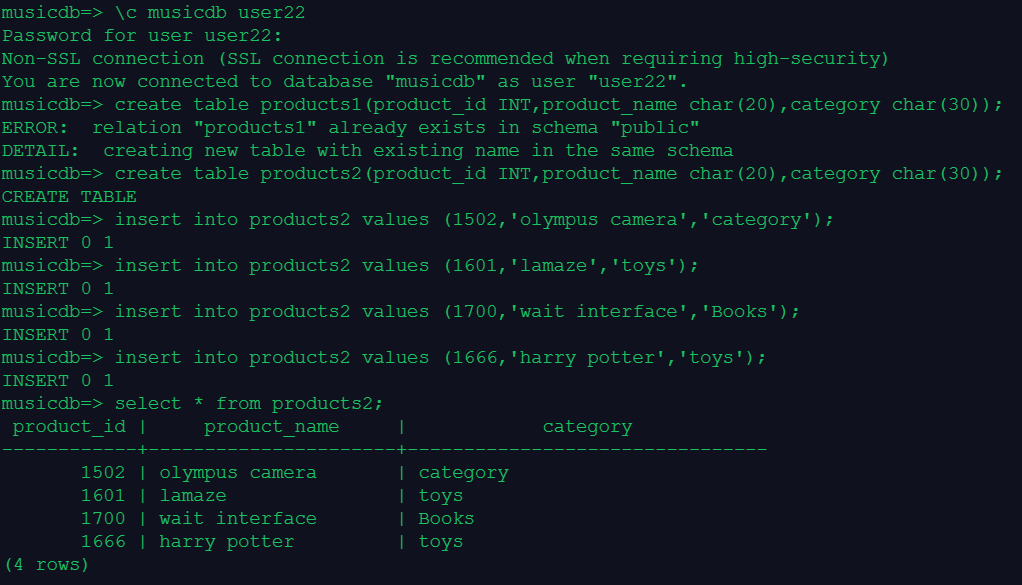
Task: Click the DETAIL message line
Action: (367, 150)
